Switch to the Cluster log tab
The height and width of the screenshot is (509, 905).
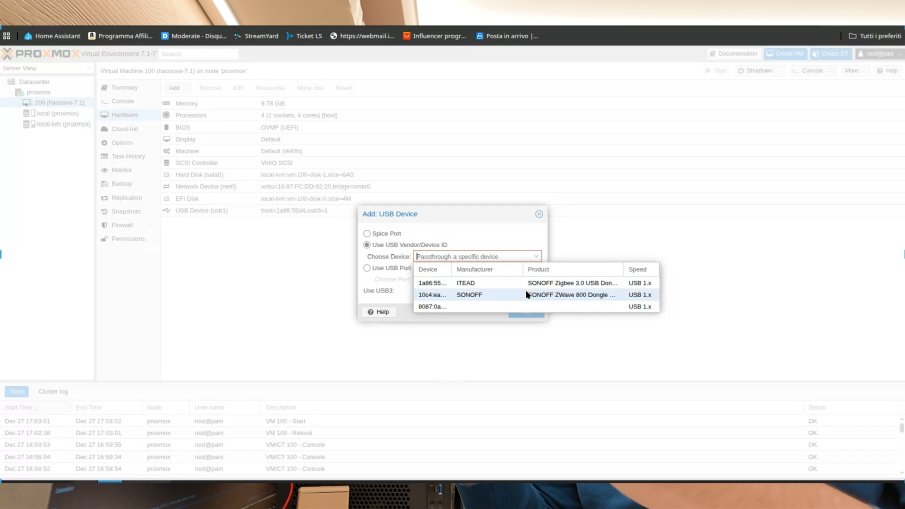click(53, 391)
